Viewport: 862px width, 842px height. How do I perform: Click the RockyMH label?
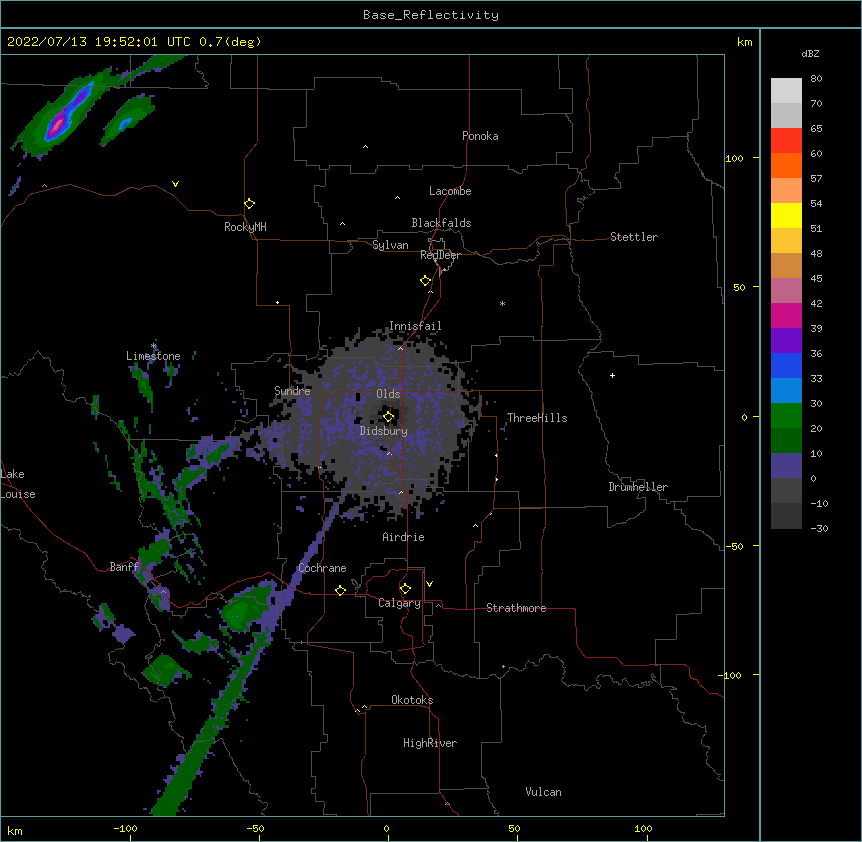pyautogui.click(x=245, y=227)
